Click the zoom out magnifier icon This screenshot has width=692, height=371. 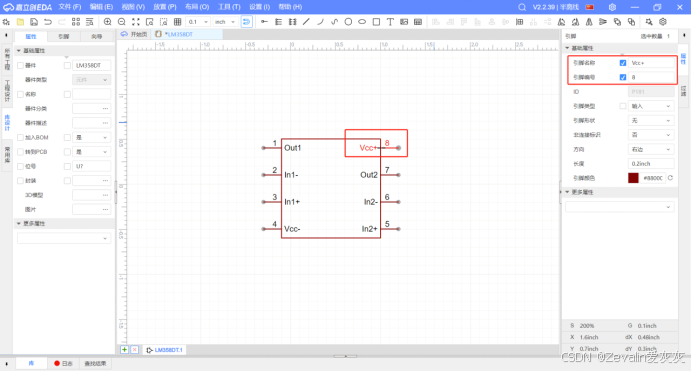click(122, 22)
